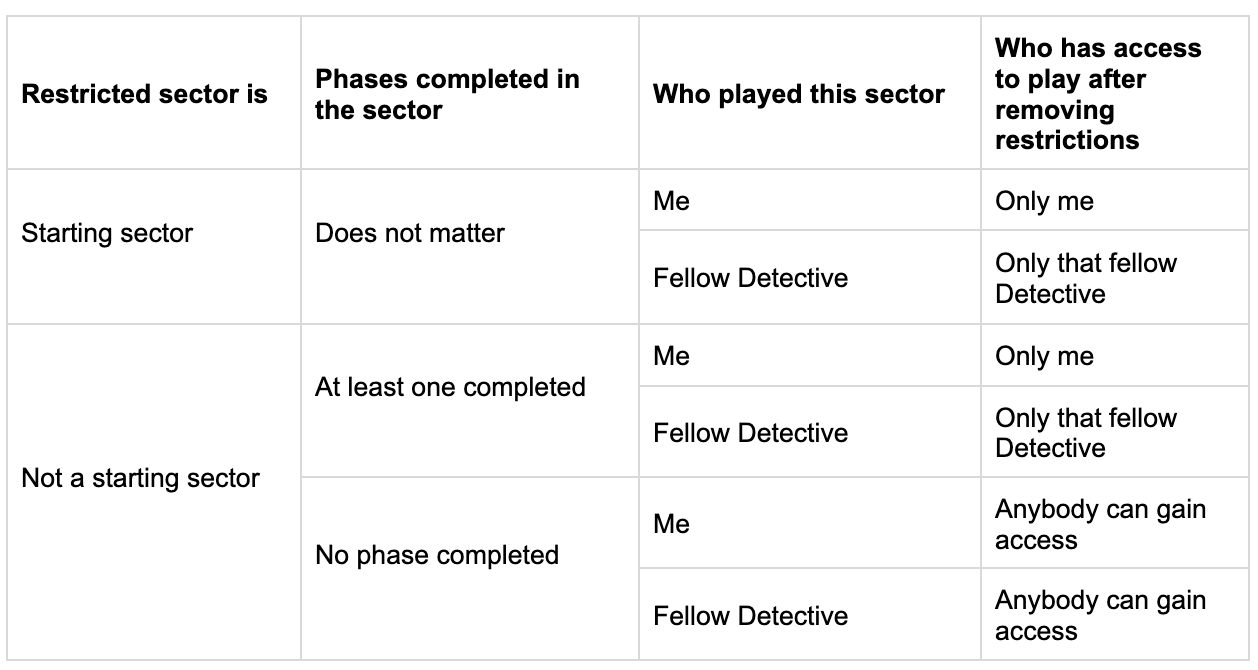Click 'Fellow Detective' in Starting sector rows

point(750,278)
